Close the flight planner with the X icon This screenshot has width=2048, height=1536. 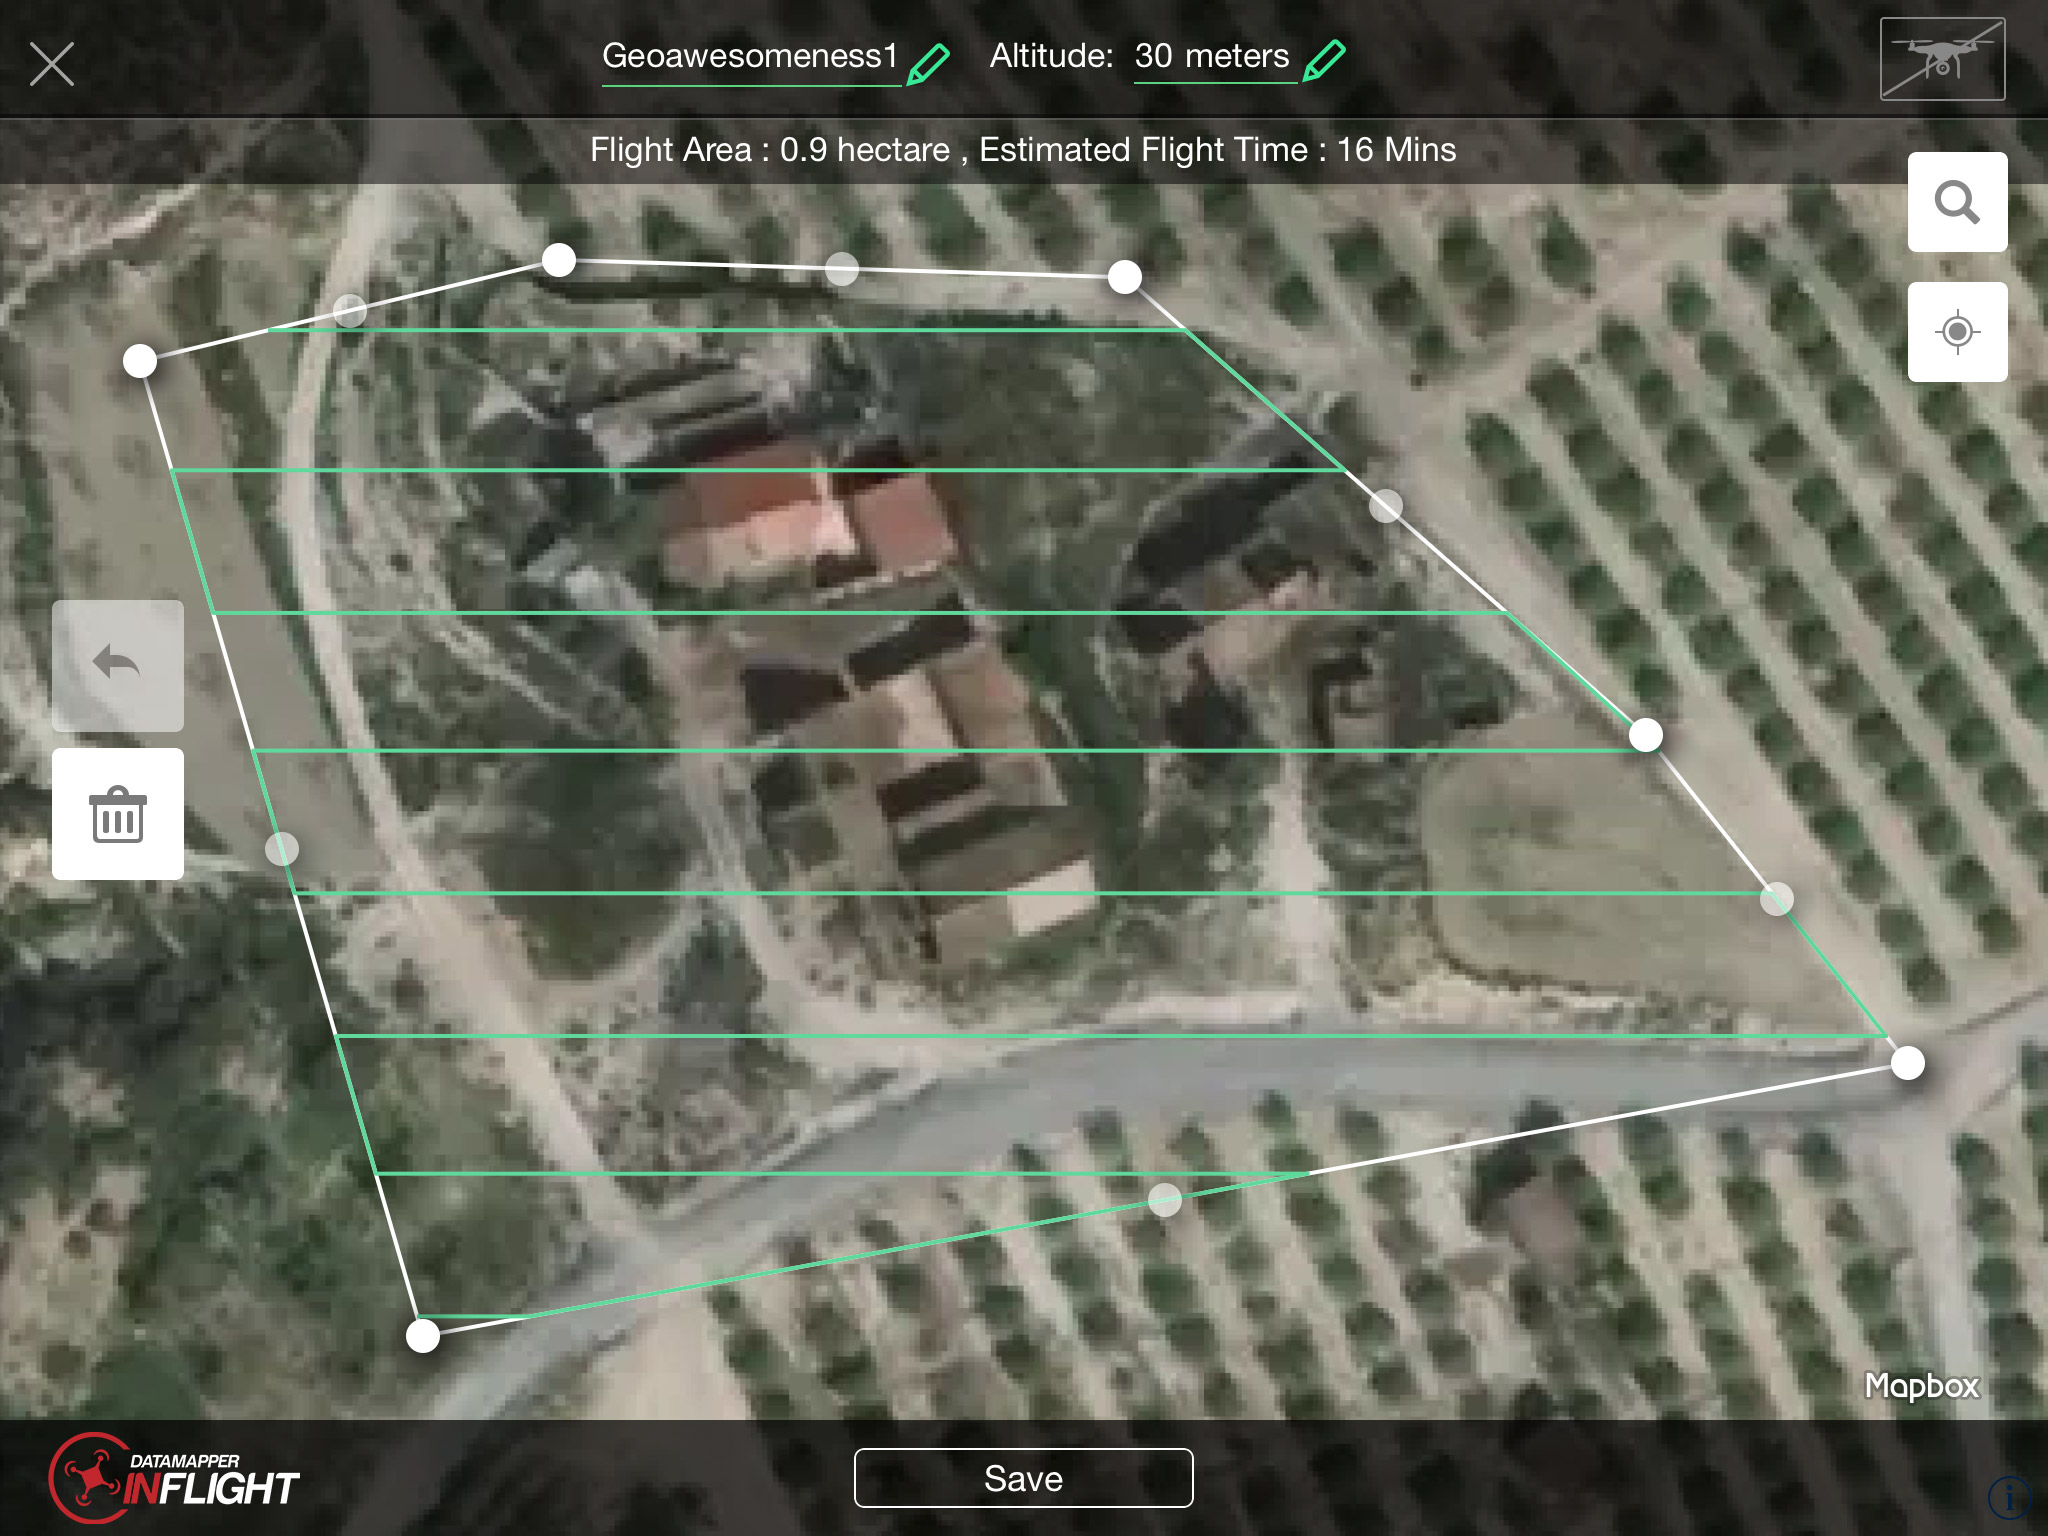pyautogui.click(x=52, y=65)
